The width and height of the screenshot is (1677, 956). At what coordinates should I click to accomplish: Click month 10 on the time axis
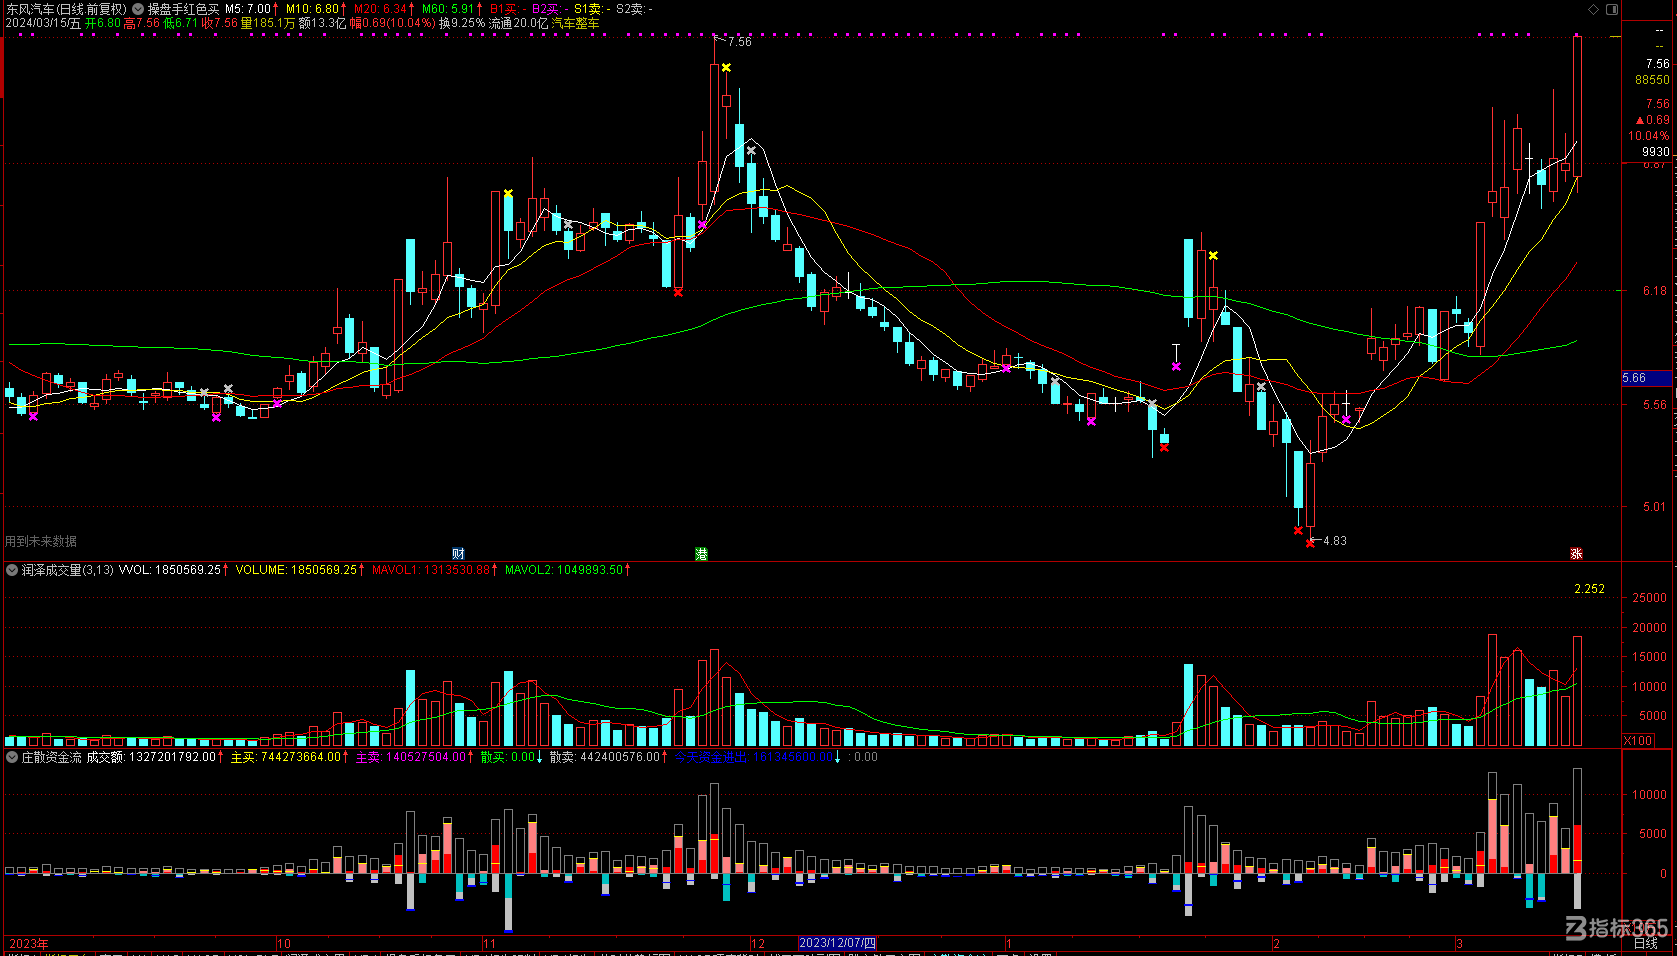(284, 943)
